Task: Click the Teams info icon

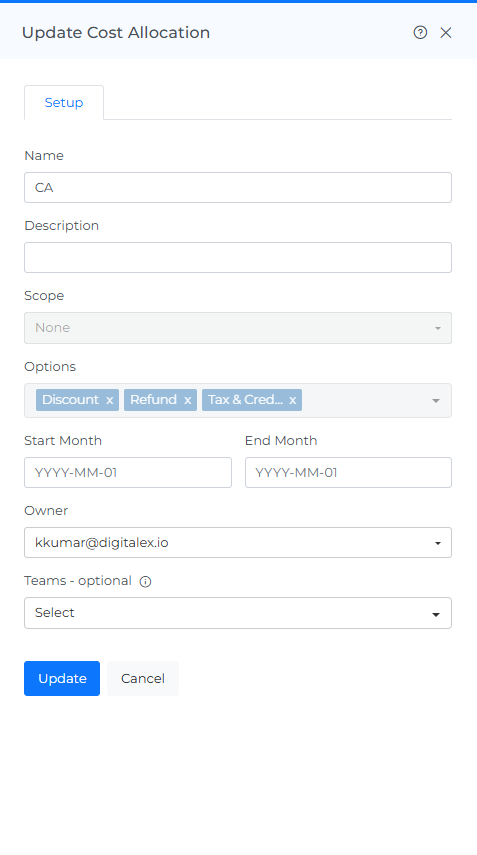Action: [145, 582]
